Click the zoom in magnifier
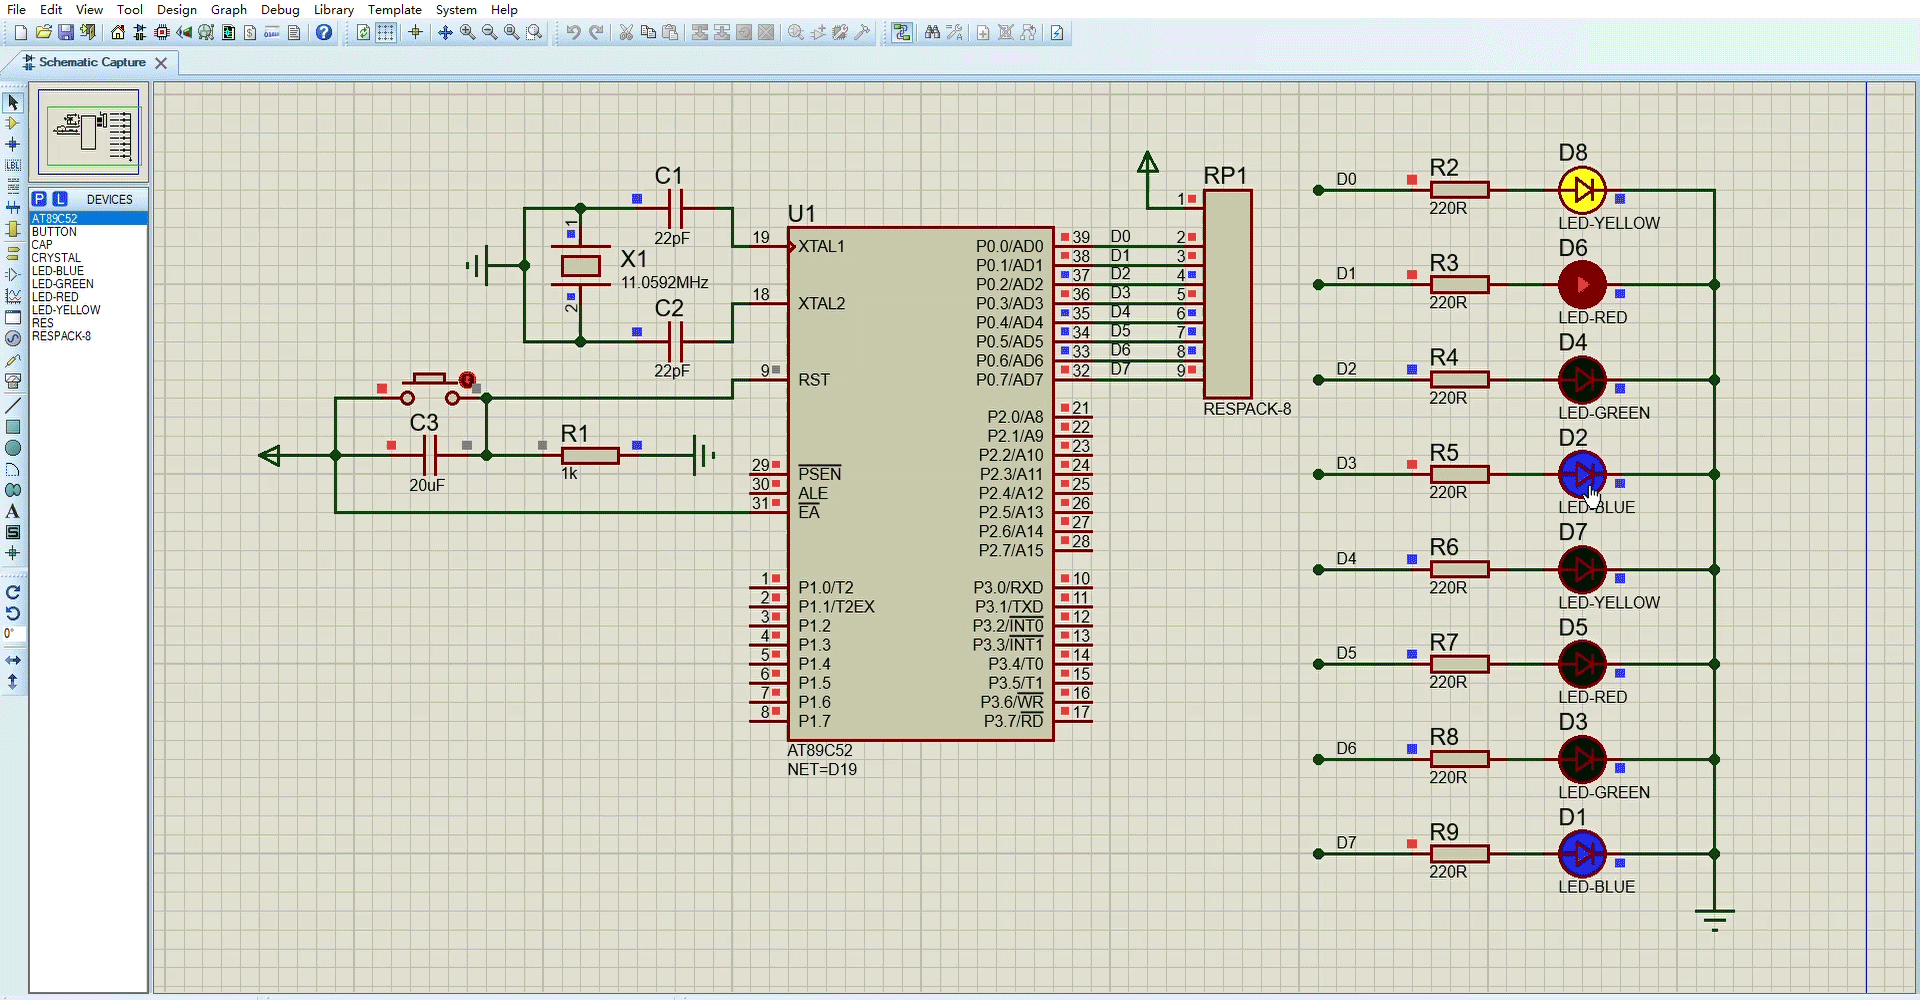Viewport: 1920px width, 1000px height. click(x=467, y=33)
